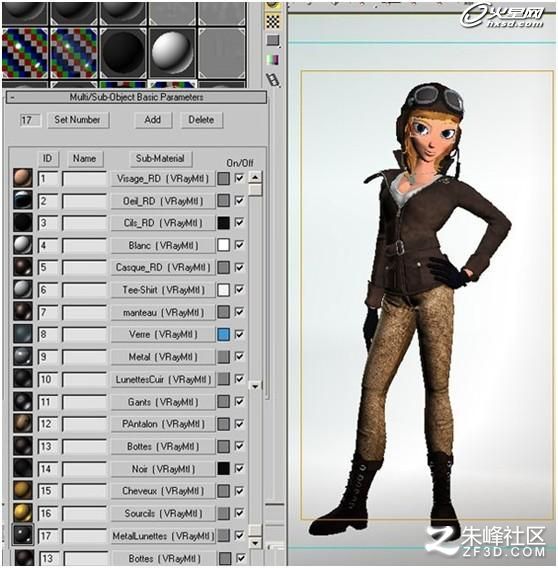Image resolution: width=558 pixels, height=568 pixels.
Task: Click the MetalLunettes material preview sphere
Action: point(23,535)
